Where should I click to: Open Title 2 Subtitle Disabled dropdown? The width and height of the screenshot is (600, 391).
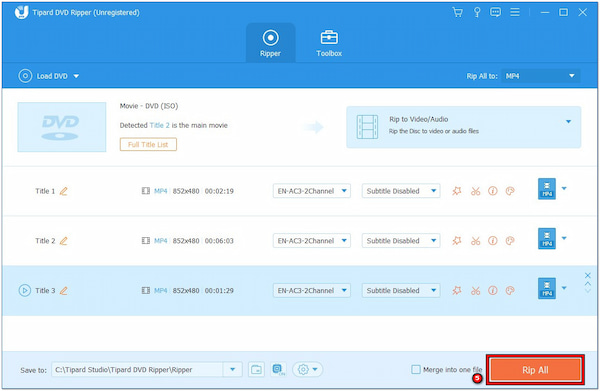tap(401, 241)
